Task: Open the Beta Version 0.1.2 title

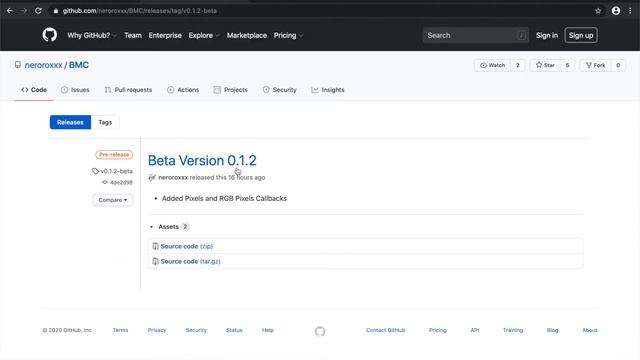Action: [202, 160]
